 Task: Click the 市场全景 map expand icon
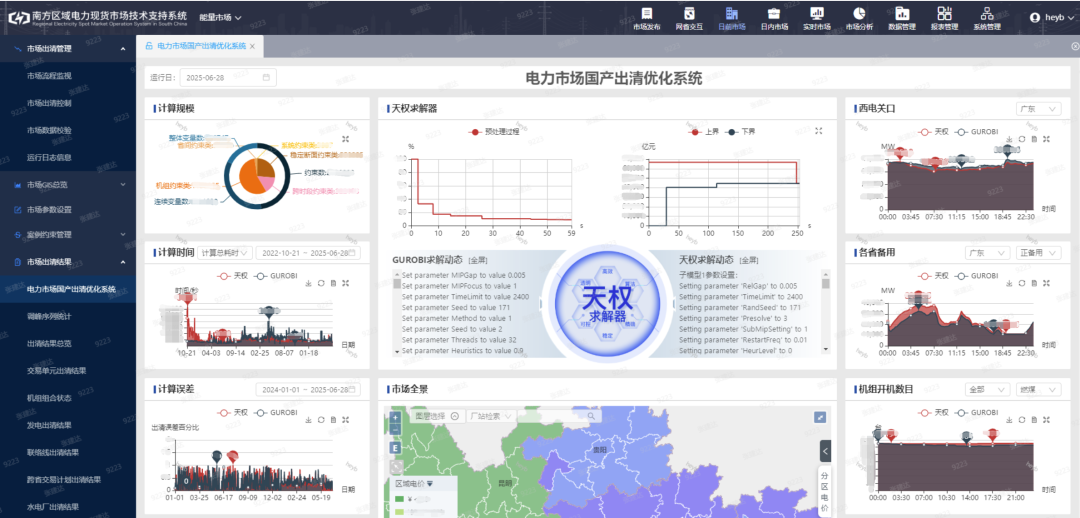(820, 417)
